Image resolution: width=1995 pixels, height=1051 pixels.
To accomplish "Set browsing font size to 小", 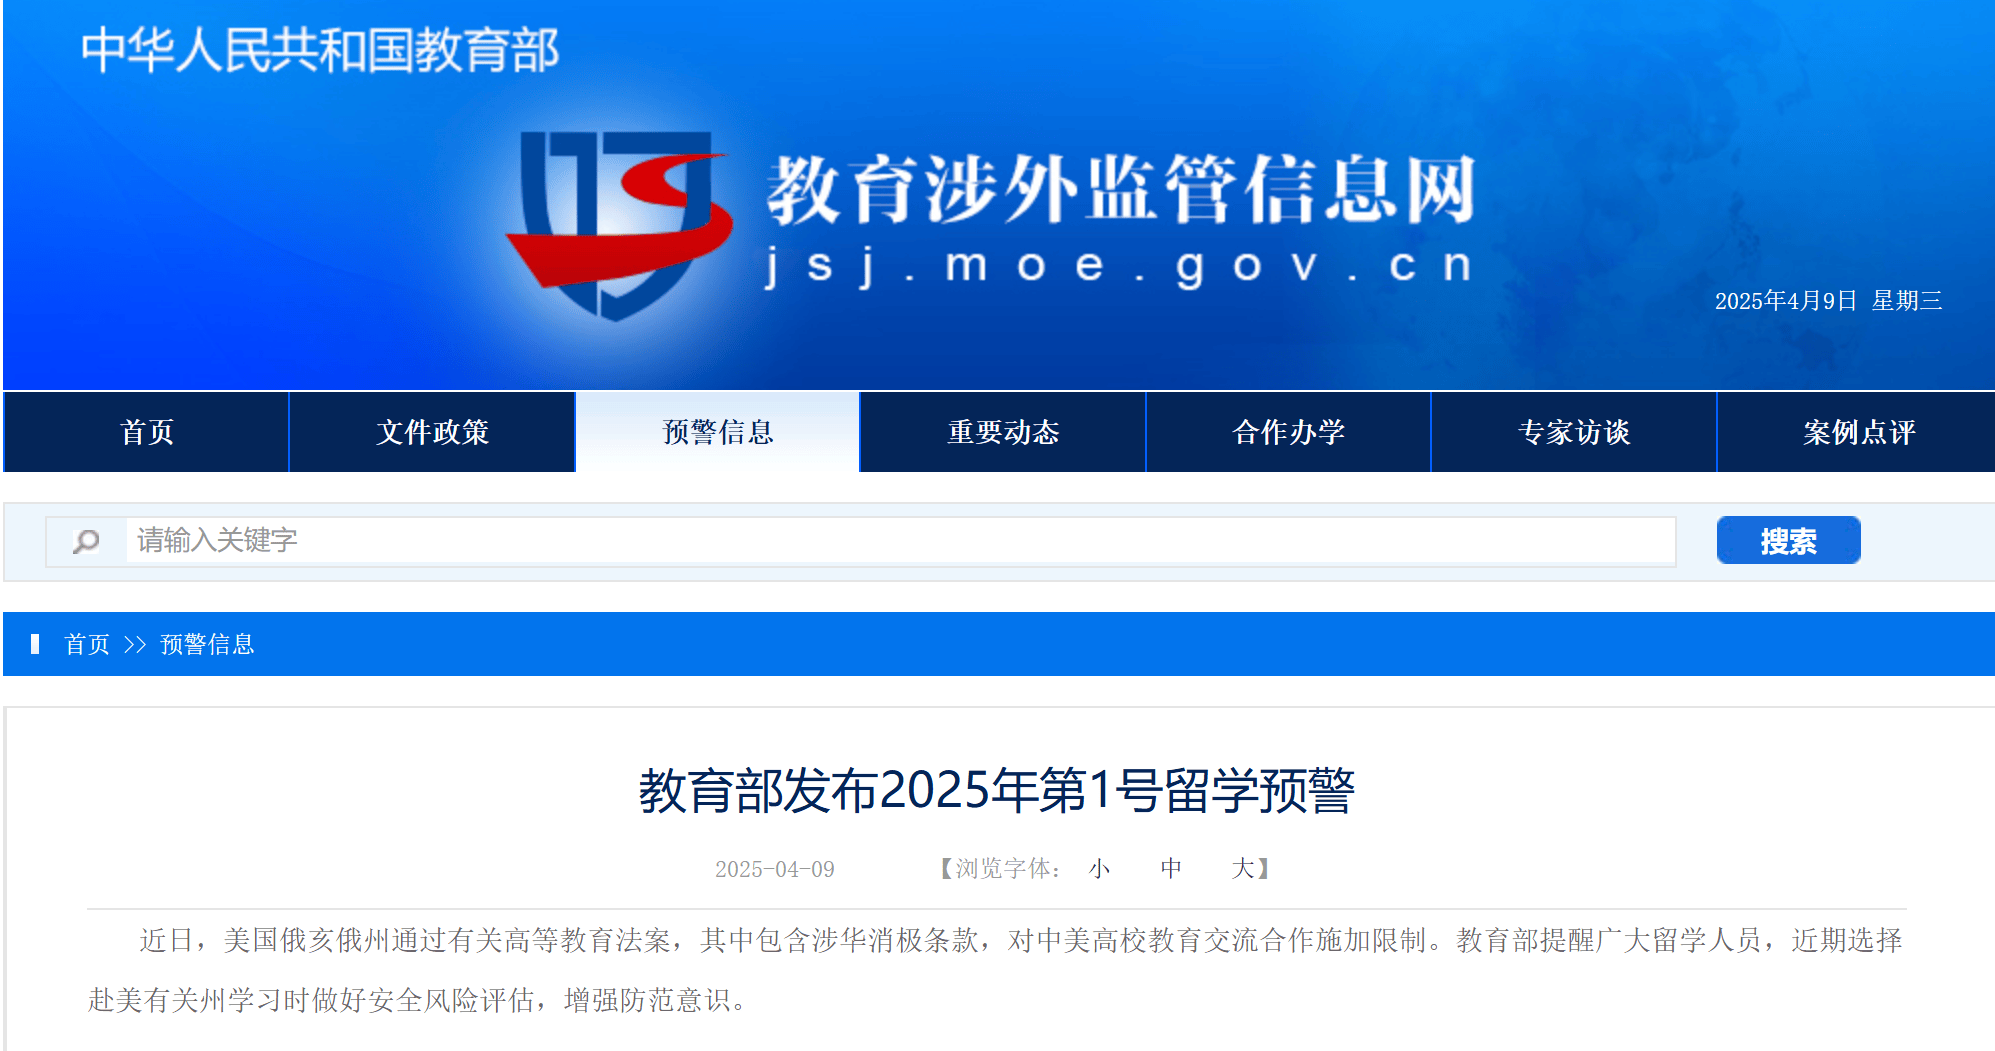I will [x=1099, y=868].
